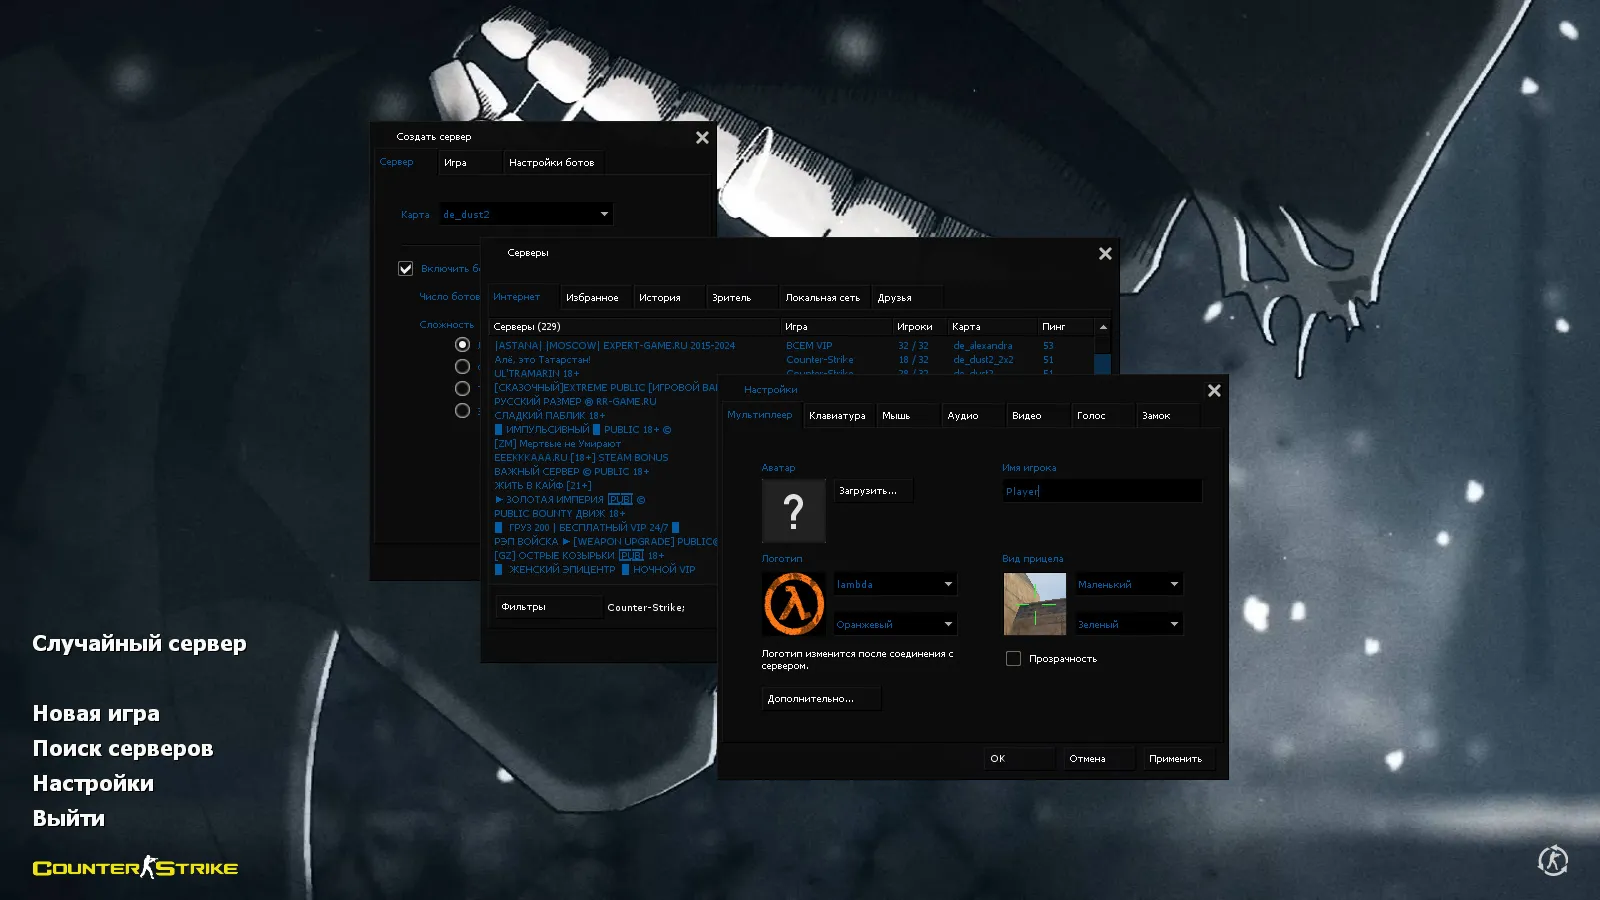Switch to the Клавиатура settings tab

pyautogui.click(x=839, y=415)
